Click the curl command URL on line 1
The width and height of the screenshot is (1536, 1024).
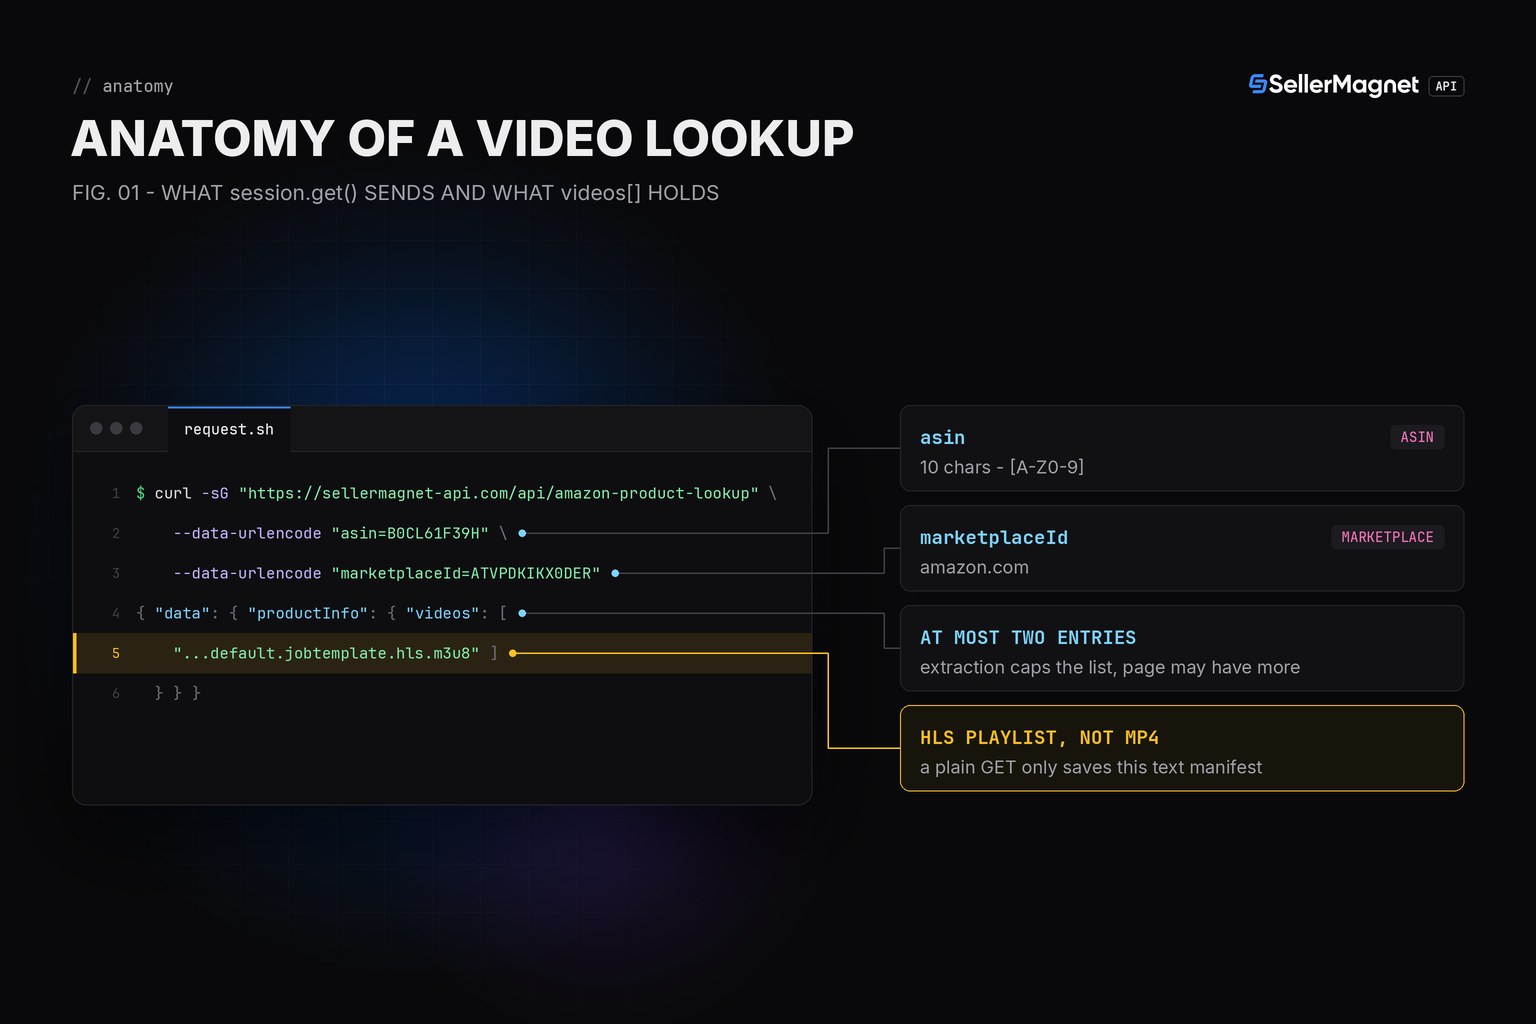coord(499,493)
